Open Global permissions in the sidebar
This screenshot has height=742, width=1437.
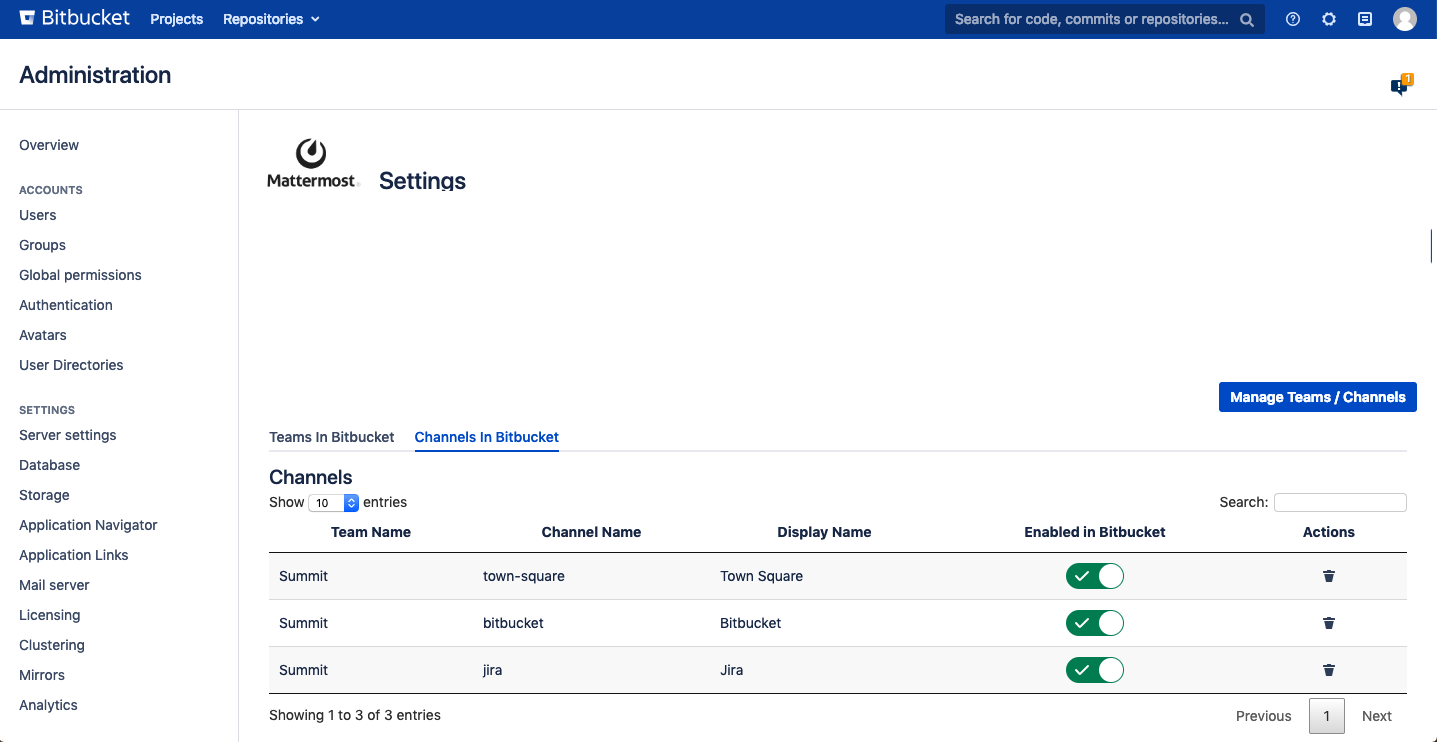coord(80,275)
